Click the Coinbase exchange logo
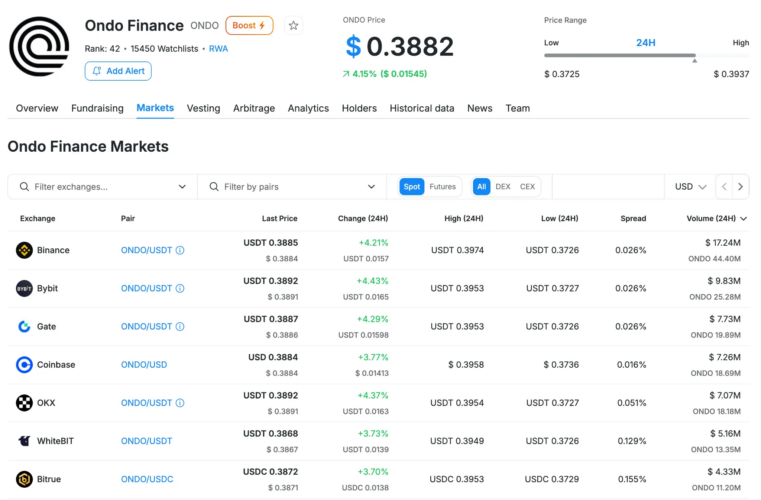 (x=24, y=365)
